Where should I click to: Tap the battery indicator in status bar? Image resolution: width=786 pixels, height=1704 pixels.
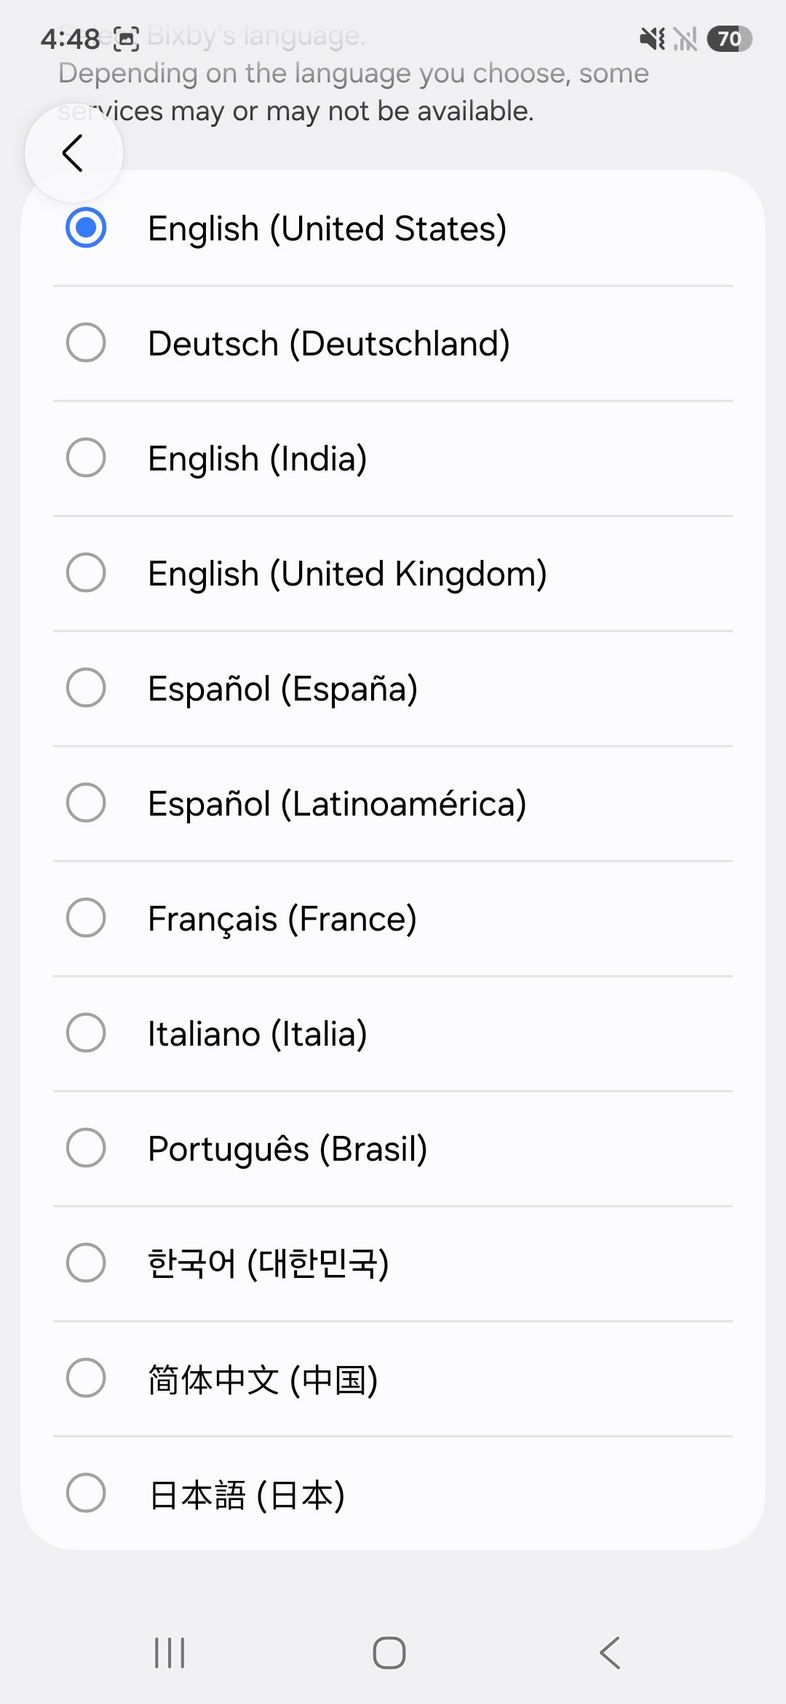(729, 39)
